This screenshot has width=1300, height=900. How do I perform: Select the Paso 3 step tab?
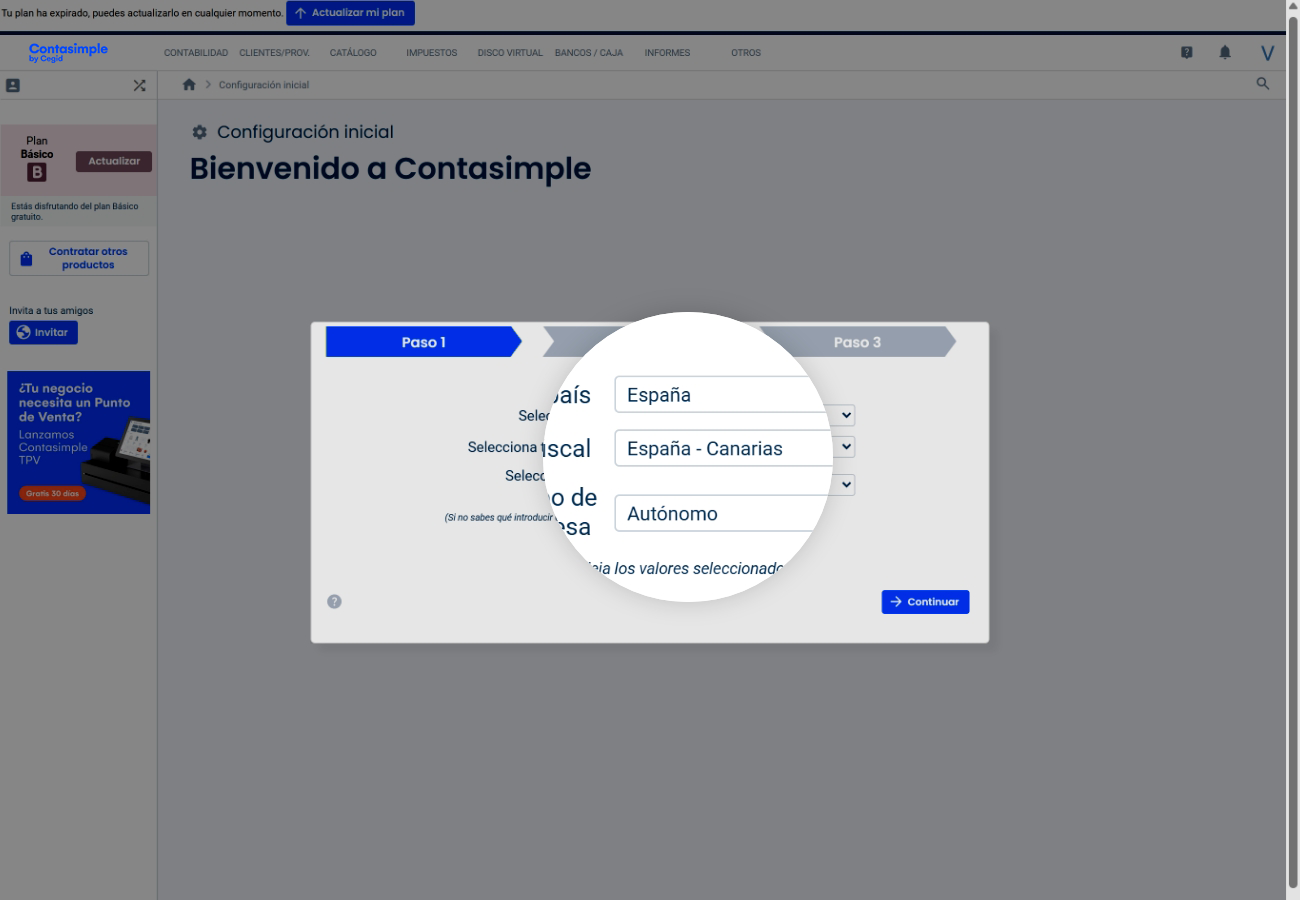click(x=857, y=342)
